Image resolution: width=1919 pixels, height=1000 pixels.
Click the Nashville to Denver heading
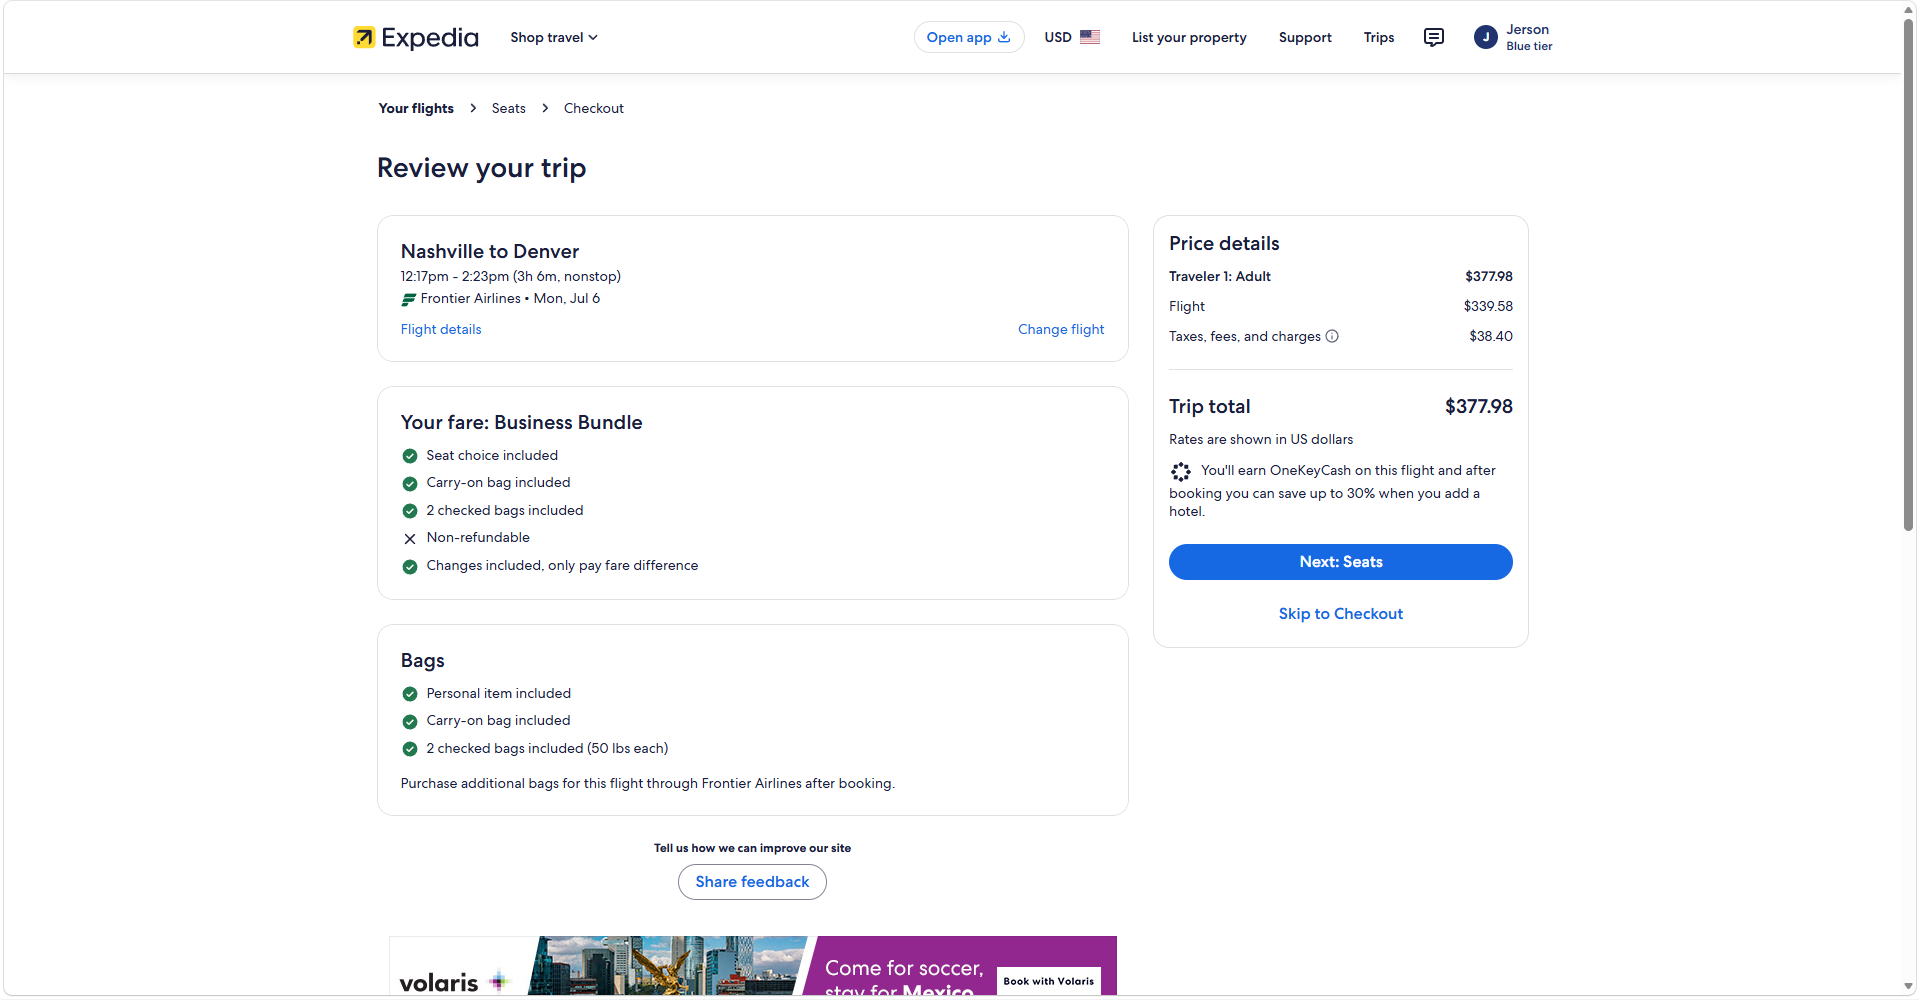click(x=490, y=251)
